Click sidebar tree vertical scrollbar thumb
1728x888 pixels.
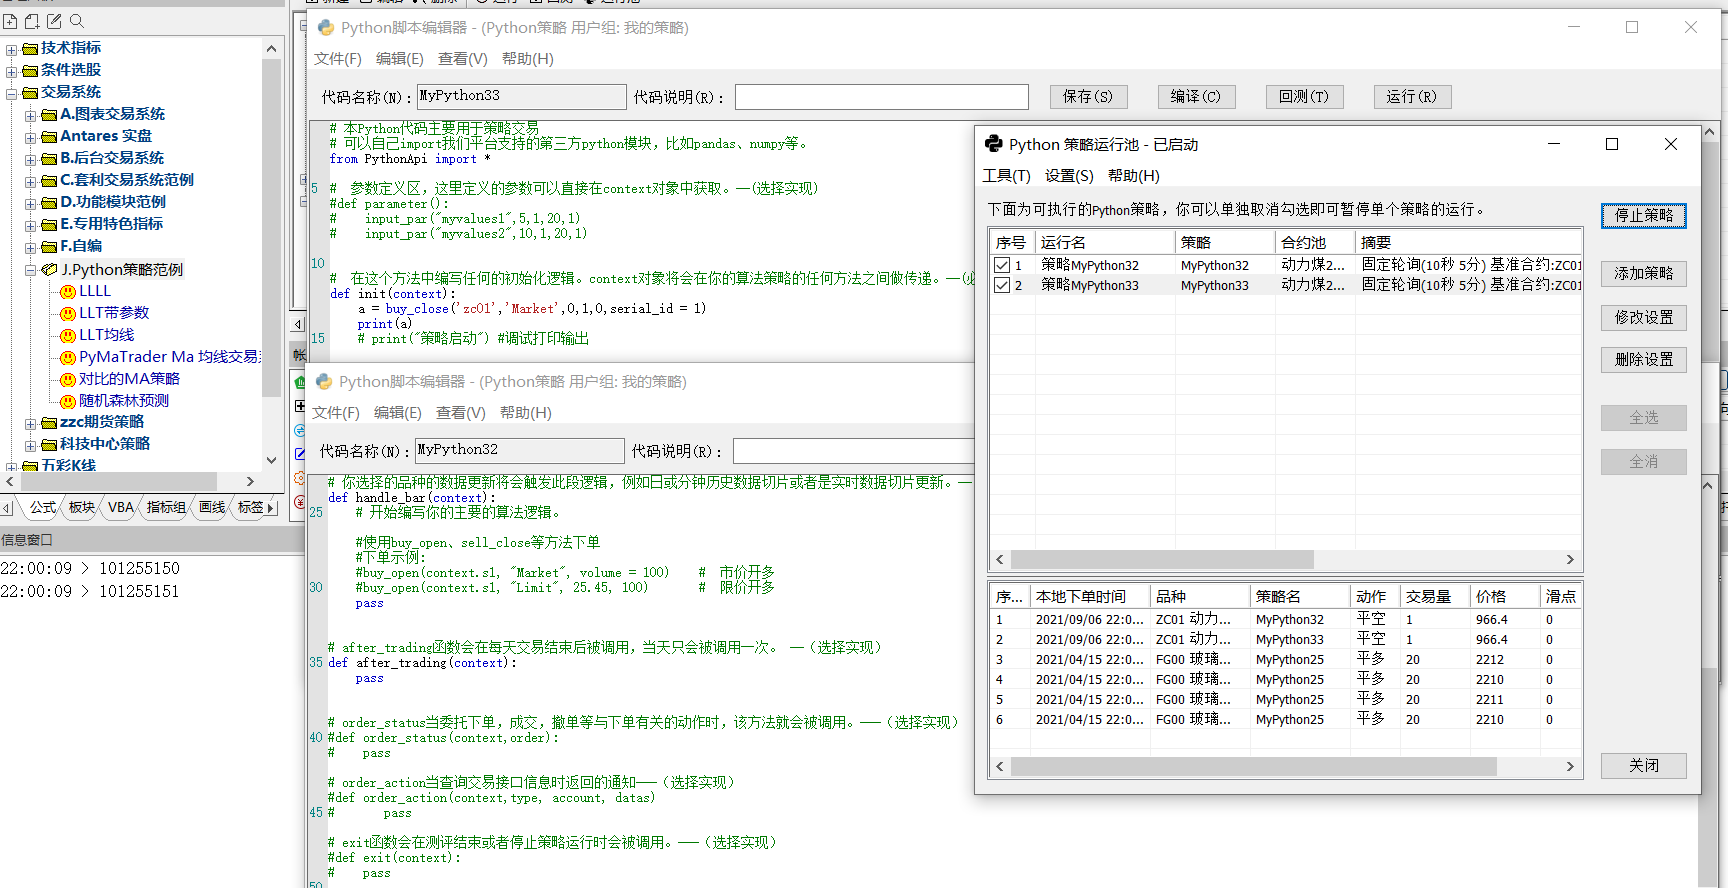tap(271, 228)
